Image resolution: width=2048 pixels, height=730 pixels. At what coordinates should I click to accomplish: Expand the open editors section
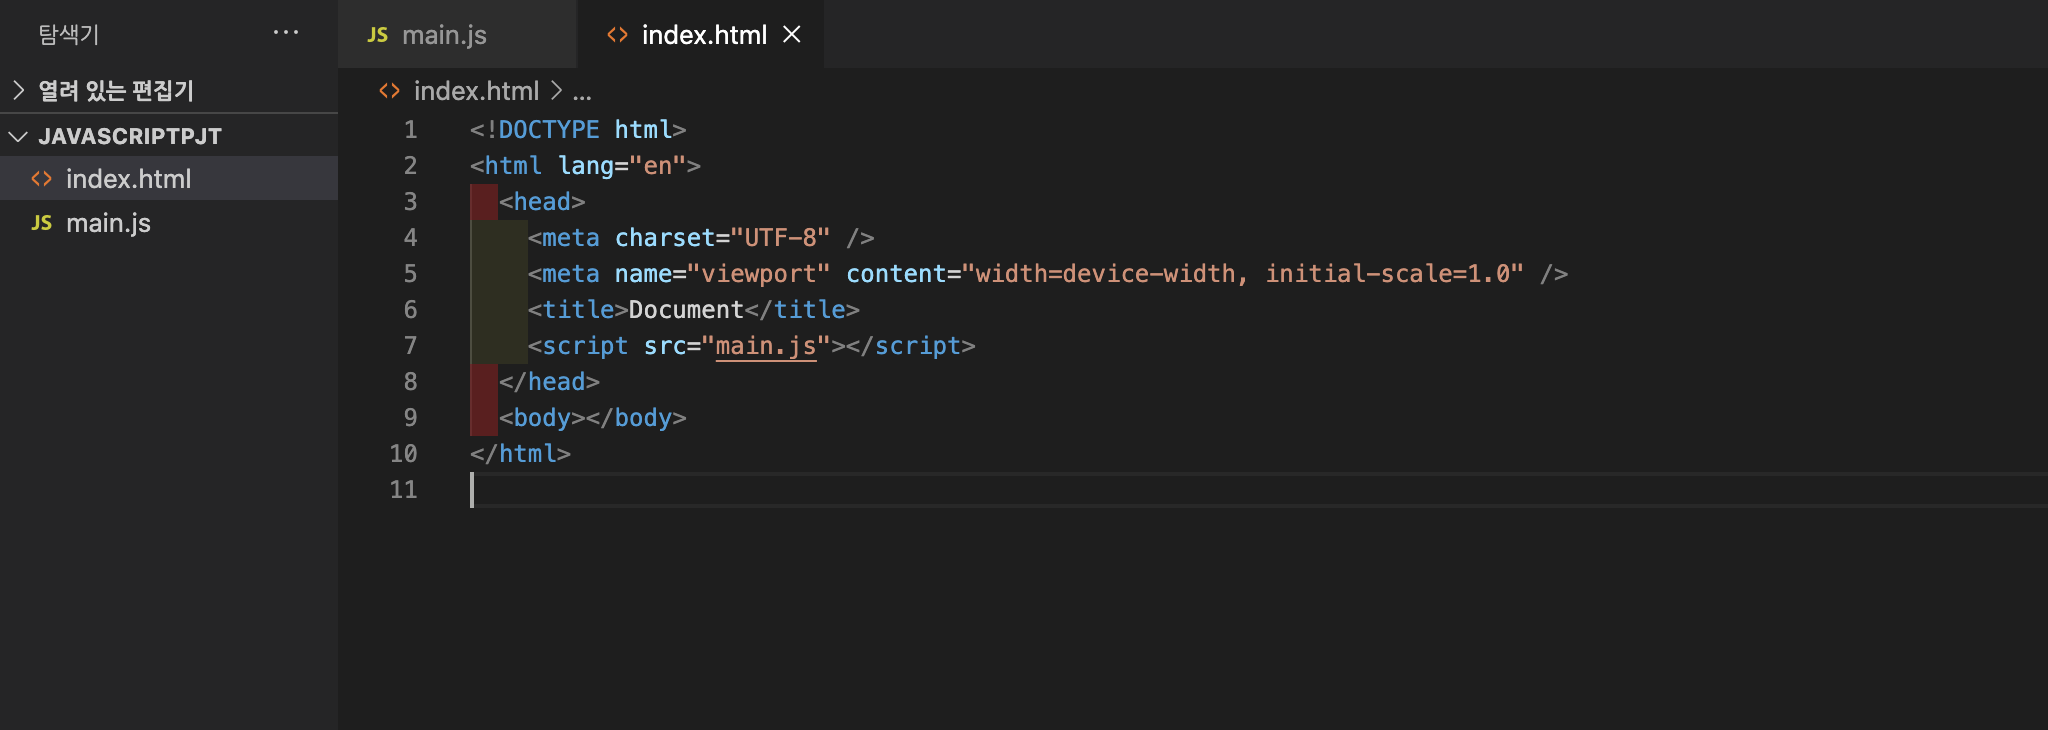168,91
